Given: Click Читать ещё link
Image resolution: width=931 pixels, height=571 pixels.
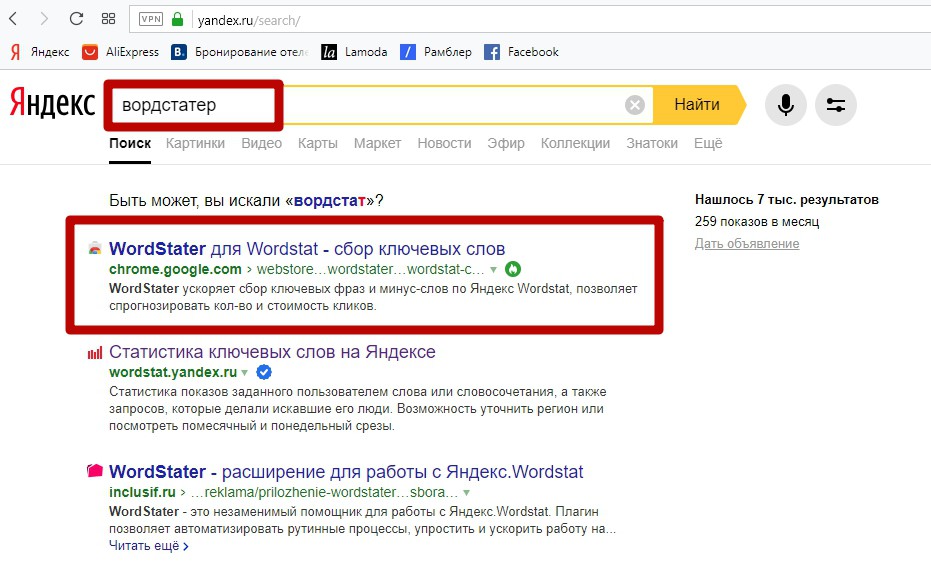Looking at the screenshot, I should coord(148,546).
